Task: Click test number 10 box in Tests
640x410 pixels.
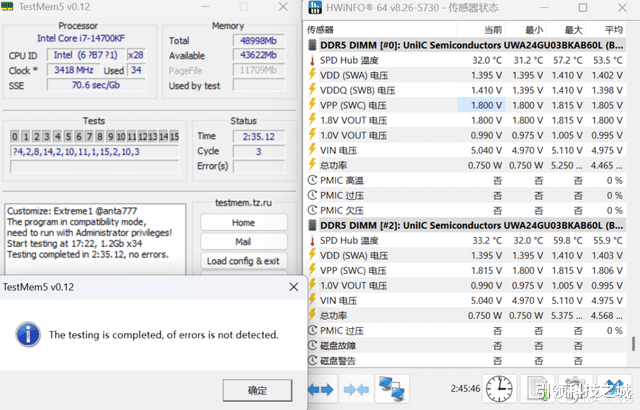Action: (x=121, y=137)
